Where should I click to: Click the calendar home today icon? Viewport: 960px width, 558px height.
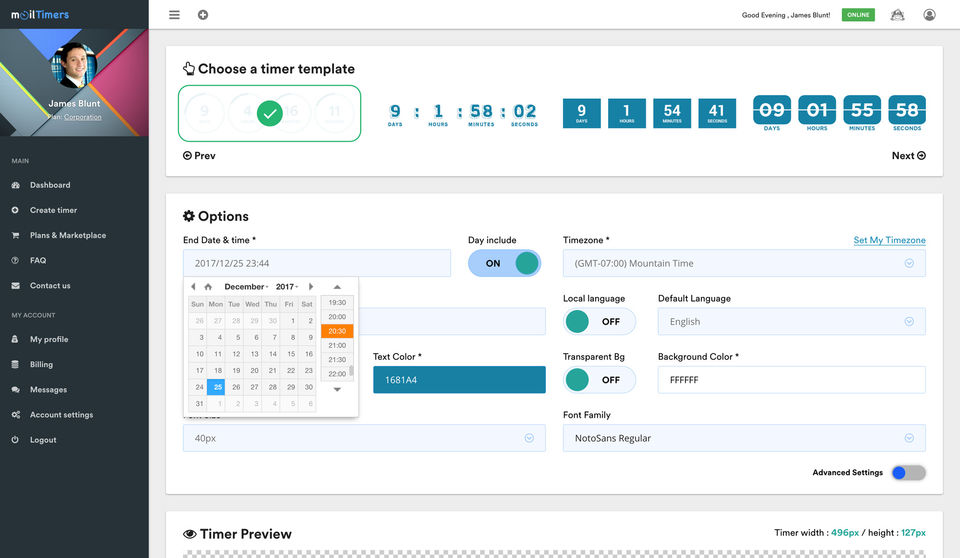(x=208, y=287)
